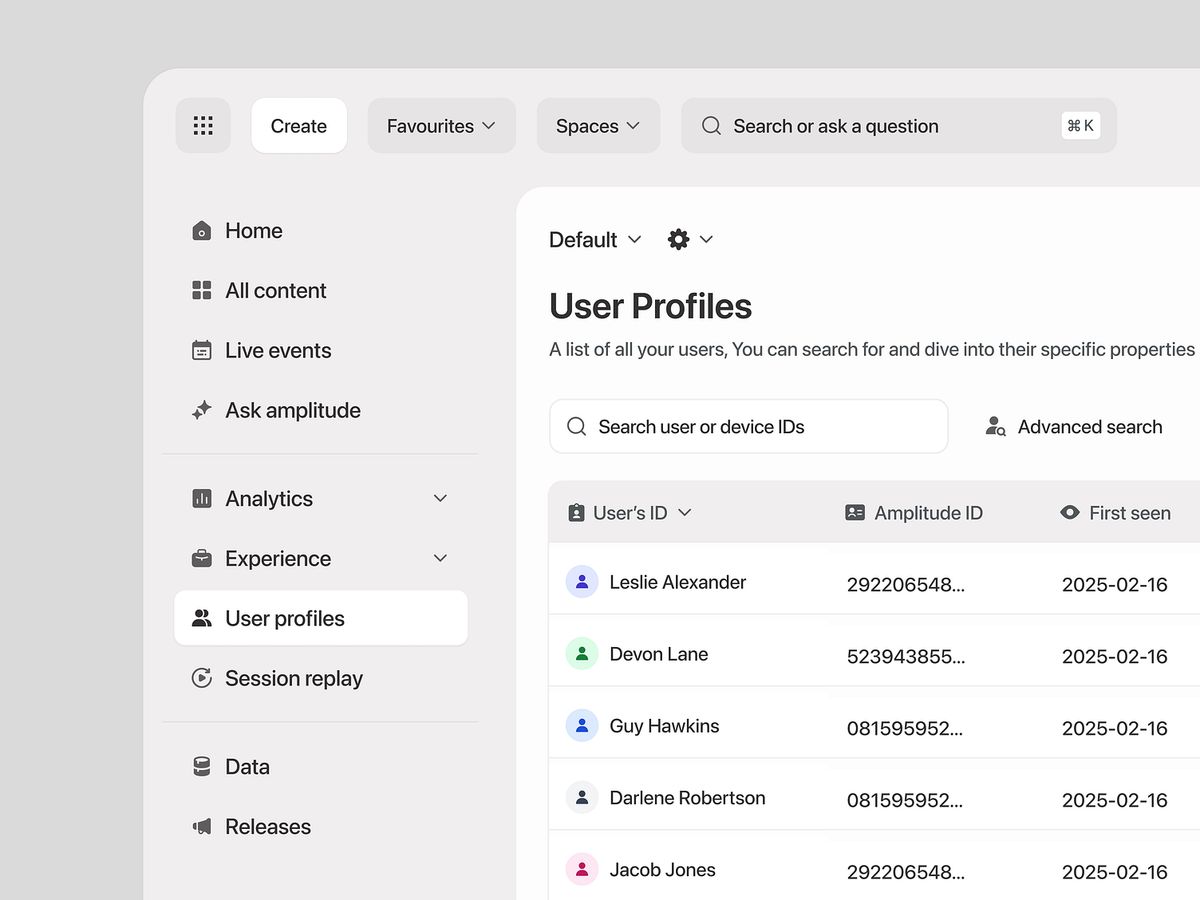Open Live events from sidebar

277,351
